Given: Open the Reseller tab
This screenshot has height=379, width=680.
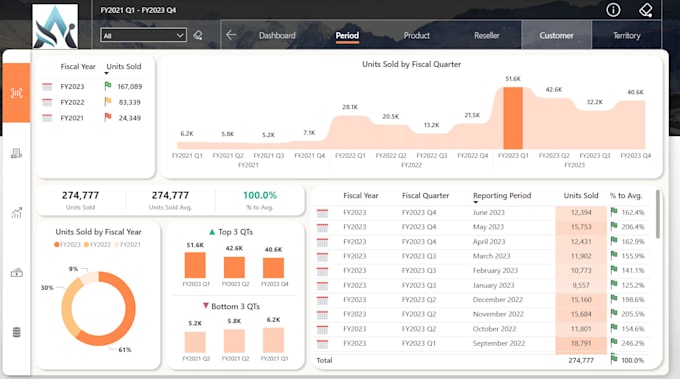Looking at the screenshot, I should click(x=487, y=36).
